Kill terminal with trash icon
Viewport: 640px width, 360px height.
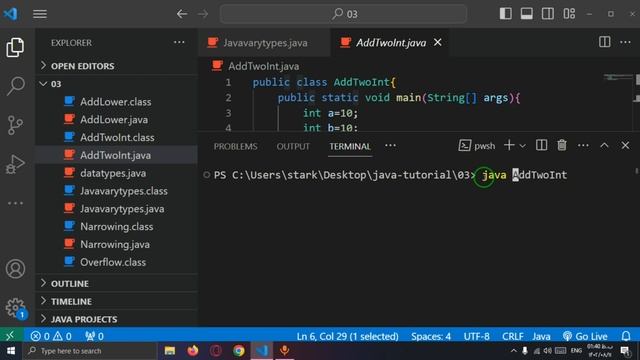pyautogui.click(x=562, y=145)
